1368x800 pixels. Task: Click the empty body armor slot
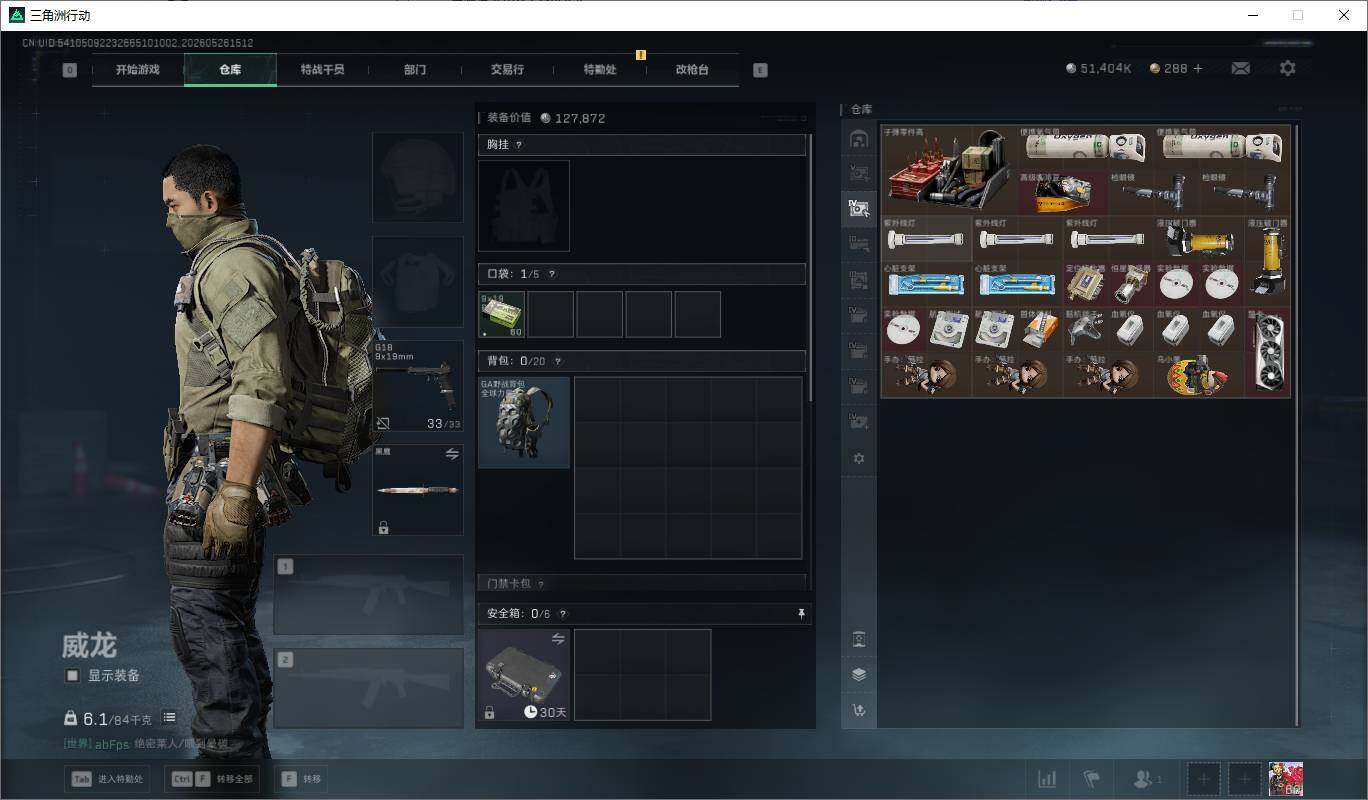418,282
